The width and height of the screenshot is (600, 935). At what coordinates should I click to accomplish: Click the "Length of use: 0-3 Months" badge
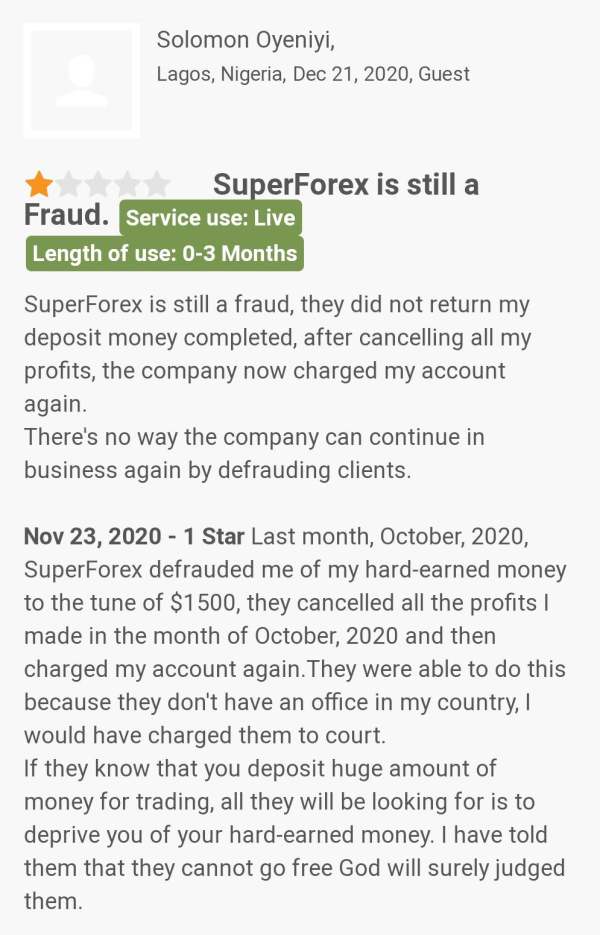click(x=164, y=253)
